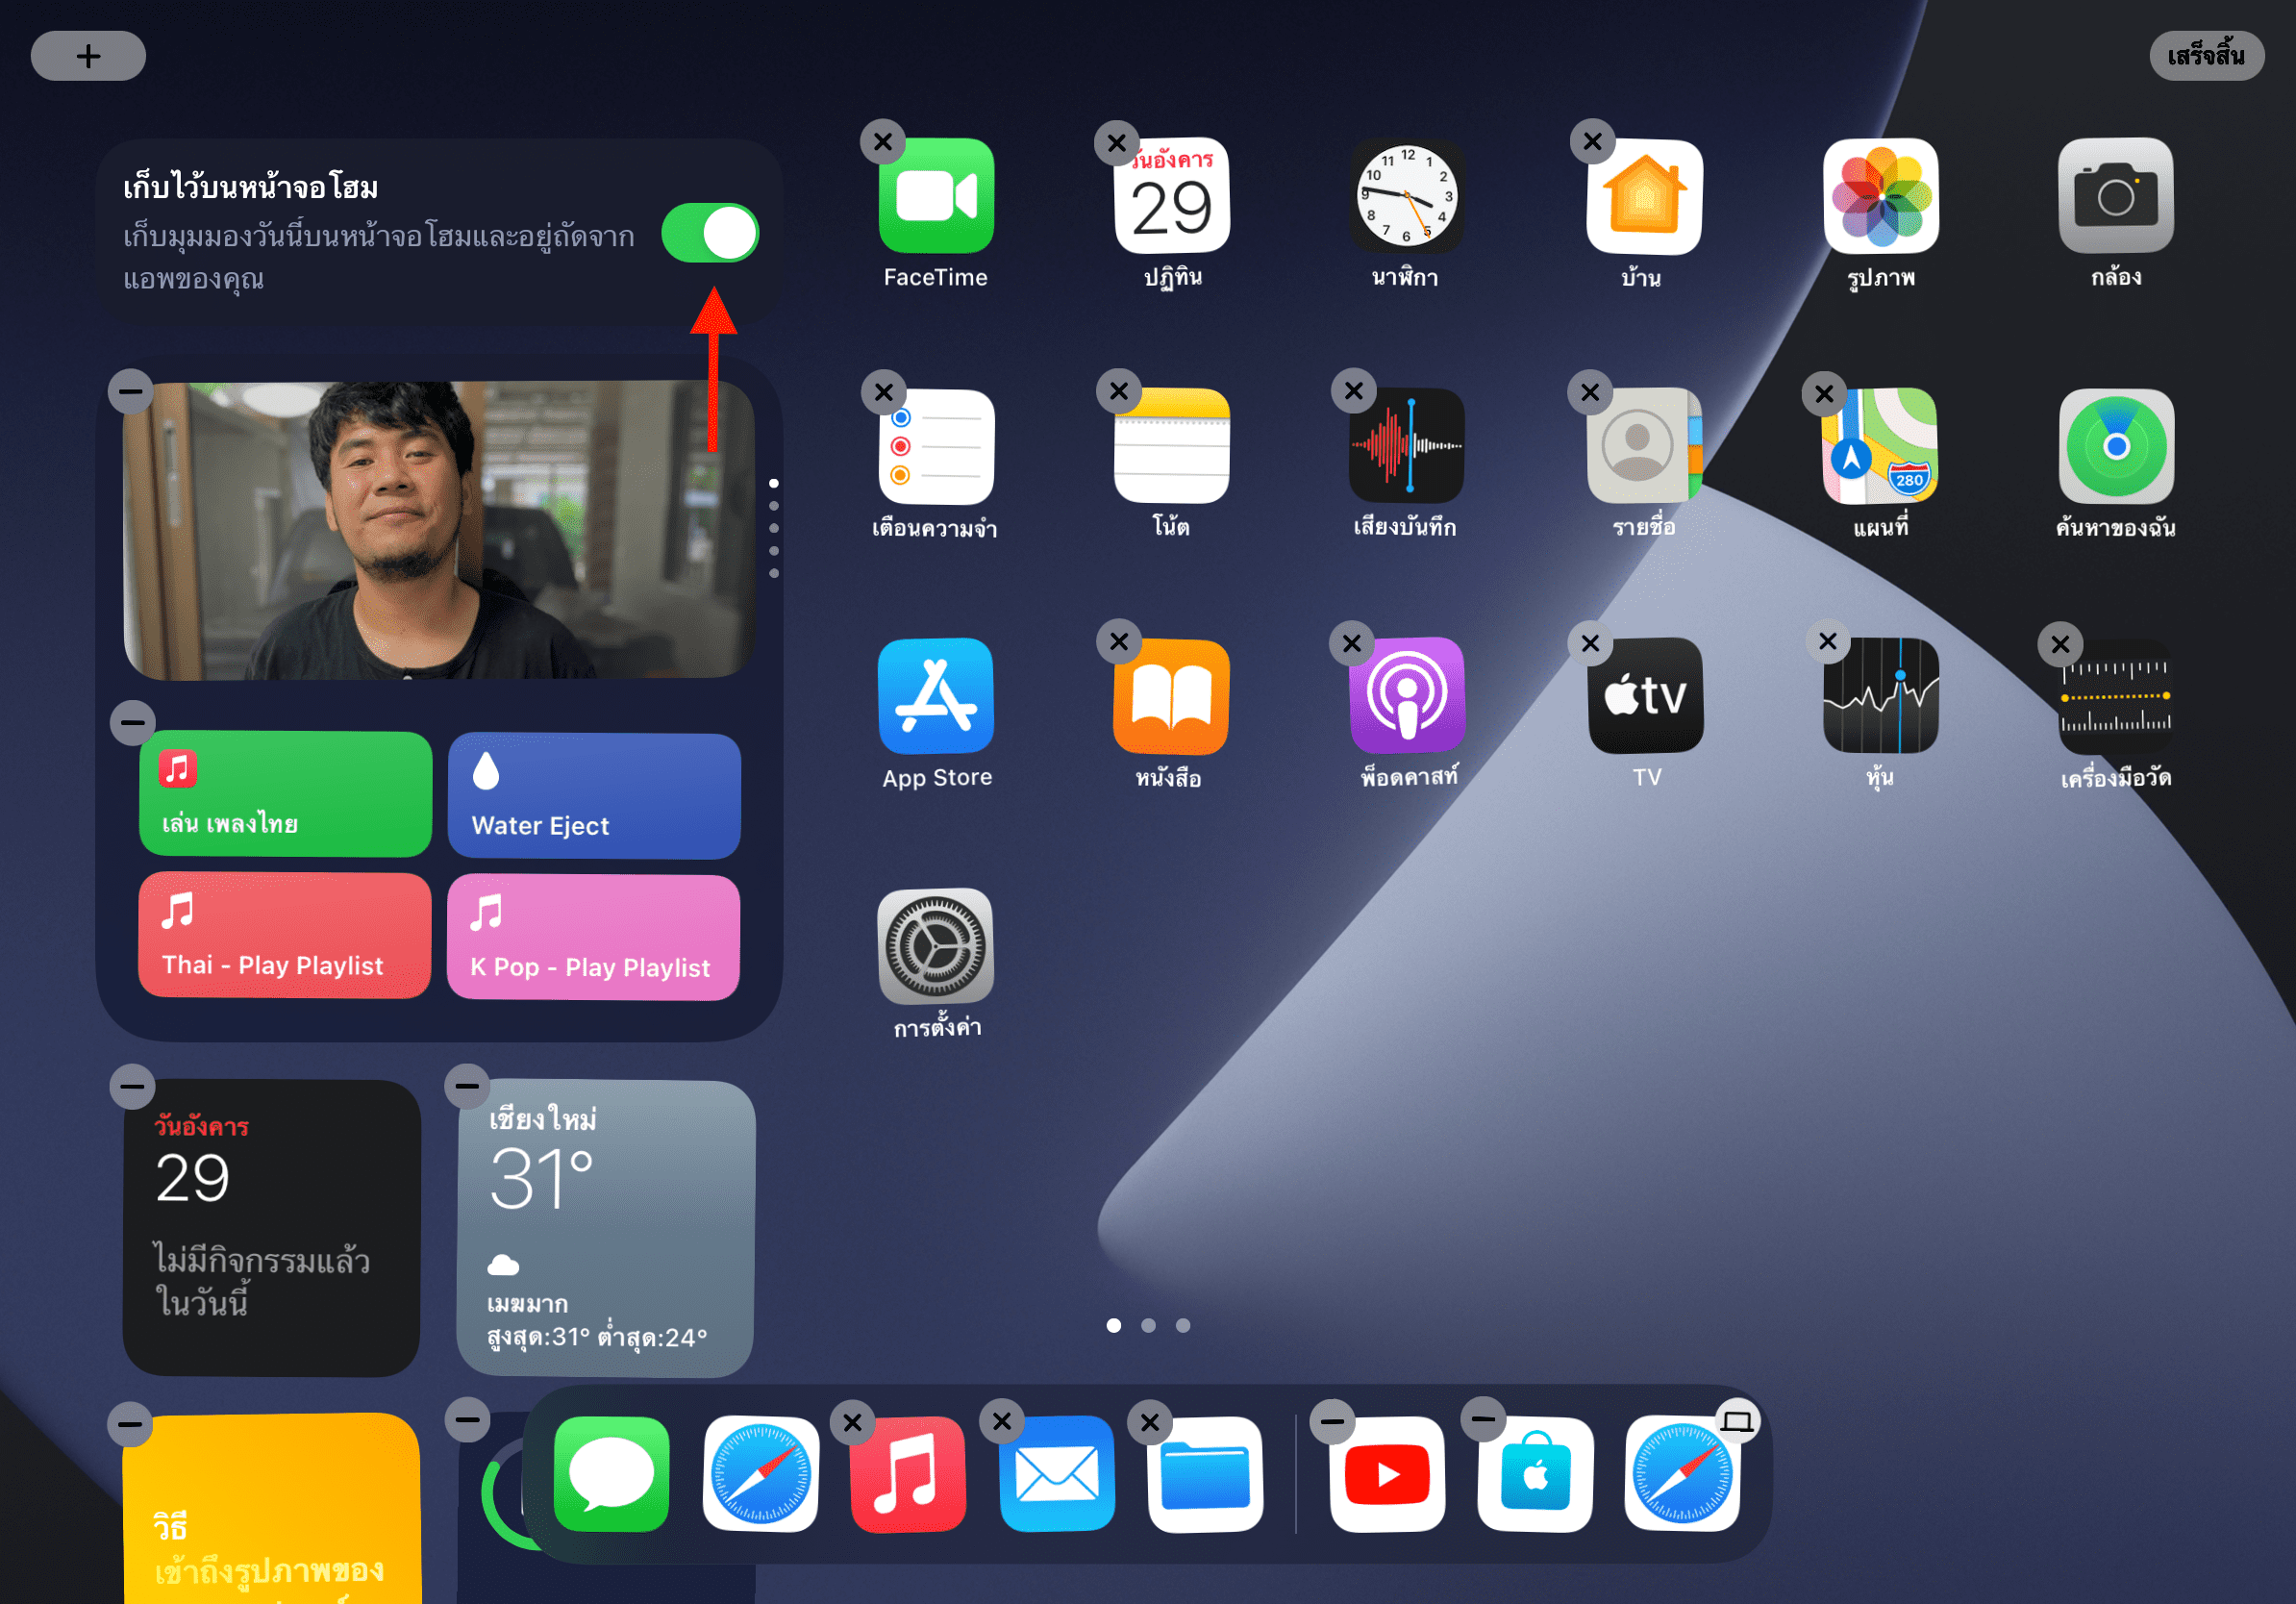Viewport: 2296px width, 1604px height.
Task: Run the Water Eject shortcut
Action: tap(594, 796)
